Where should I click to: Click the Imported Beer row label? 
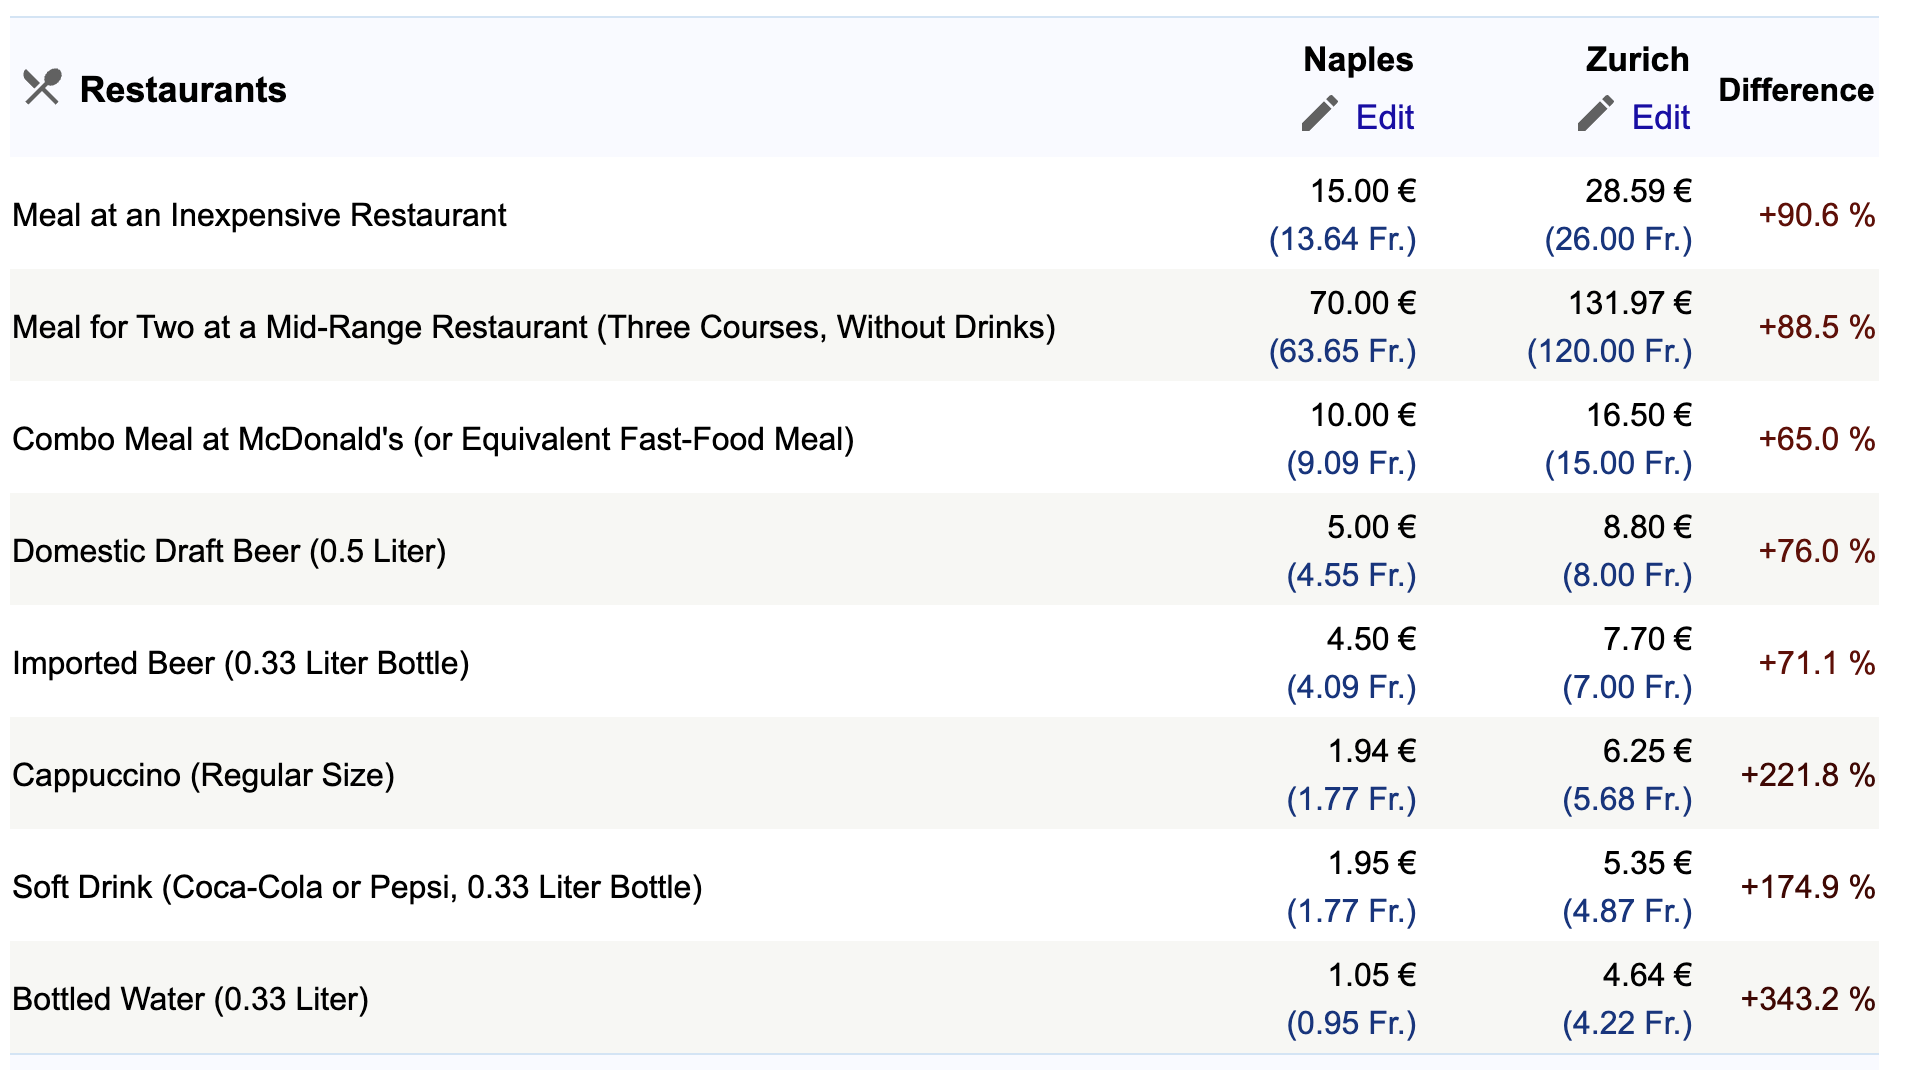pos(240,663)
